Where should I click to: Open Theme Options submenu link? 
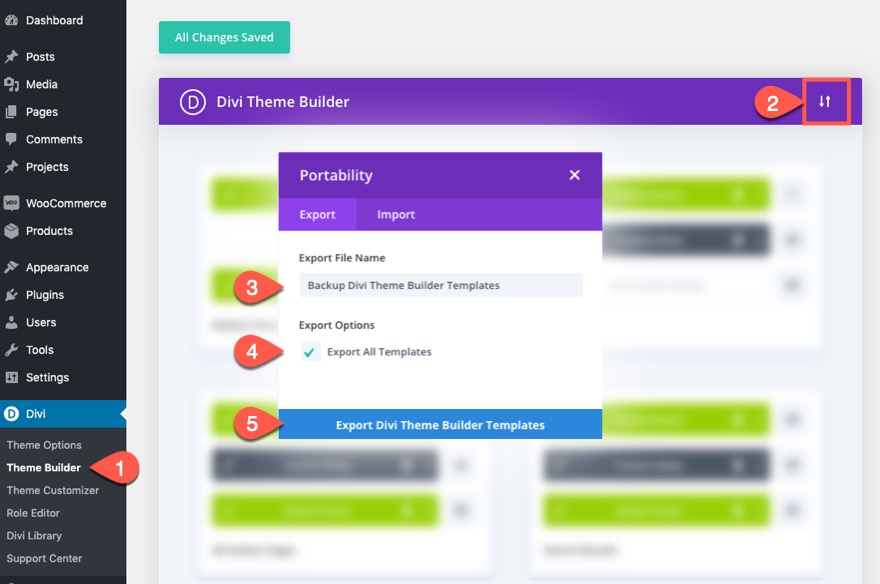coord(44,445)
